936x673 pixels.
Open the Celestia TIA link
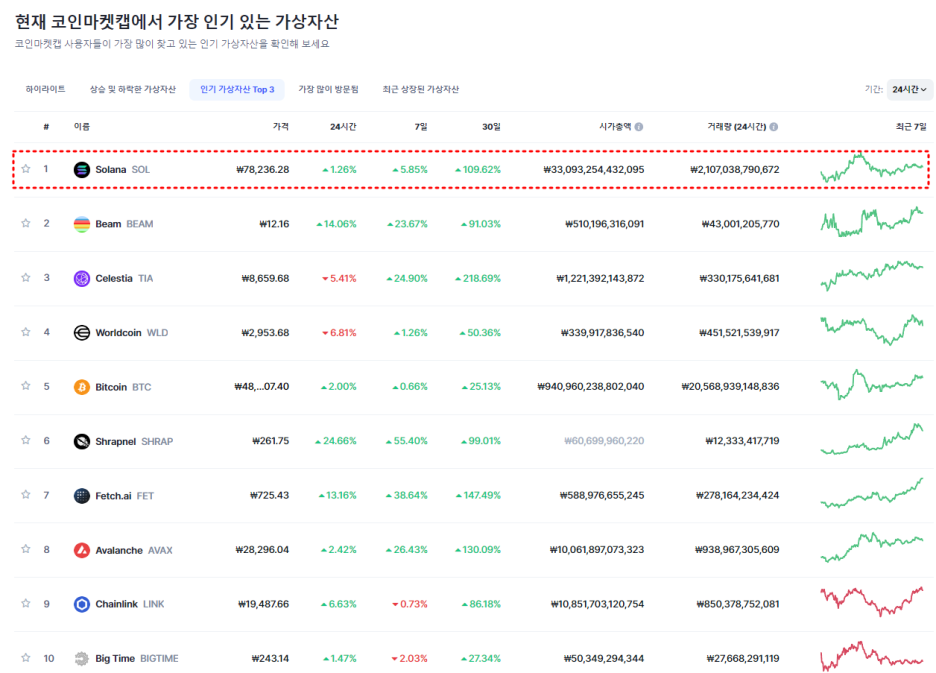(124, 278)
